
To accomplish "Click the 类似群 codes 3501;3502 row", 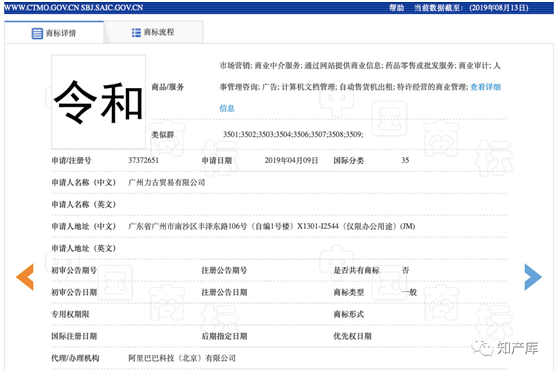I will click(x=293, y=135).
